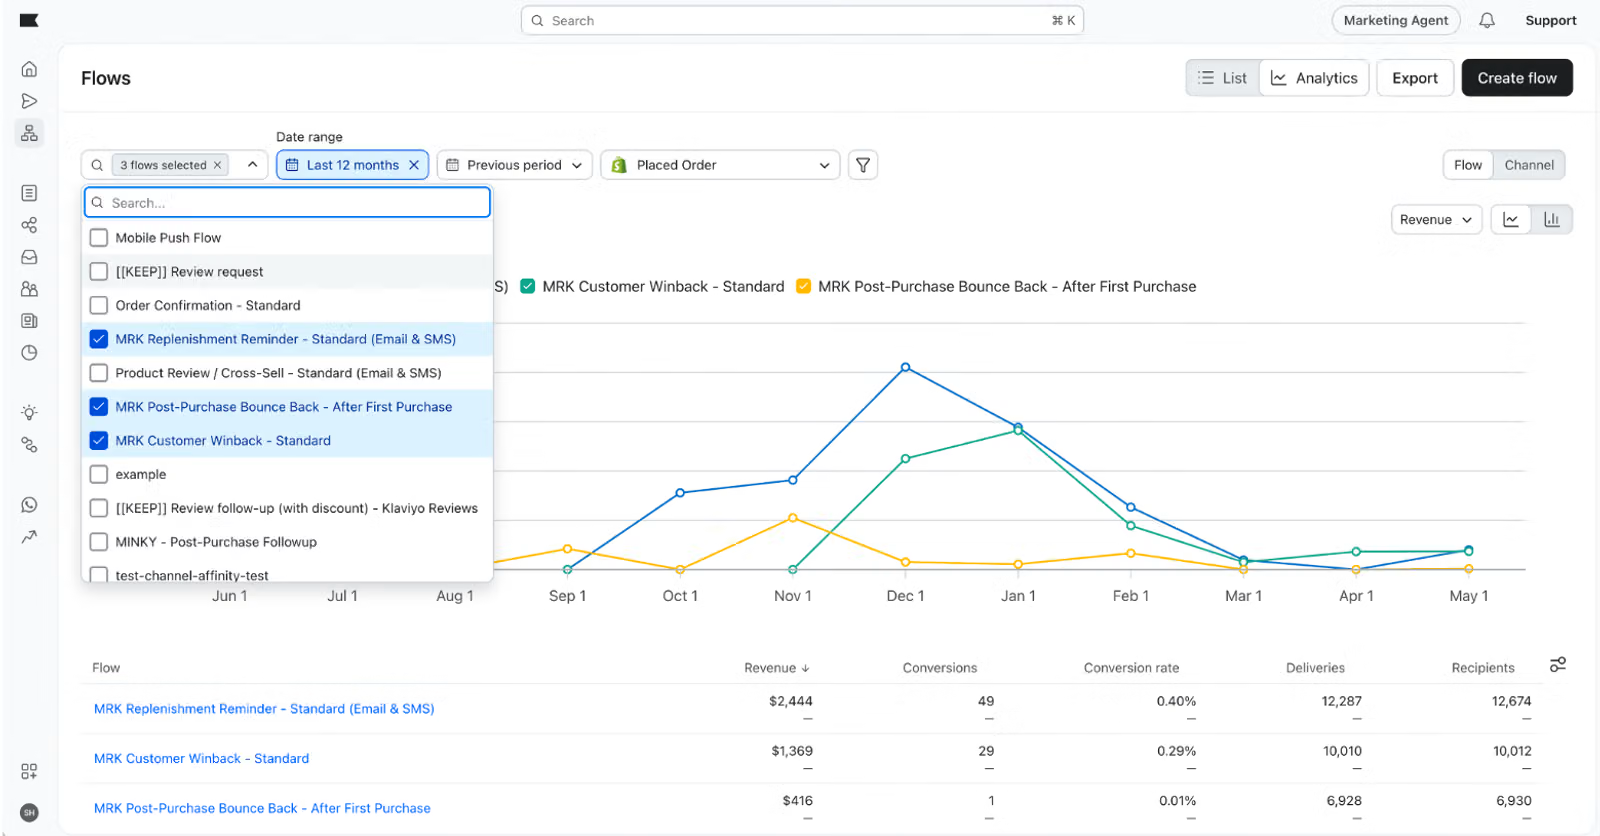Open the Previous period dropdown

pos(514,165)
